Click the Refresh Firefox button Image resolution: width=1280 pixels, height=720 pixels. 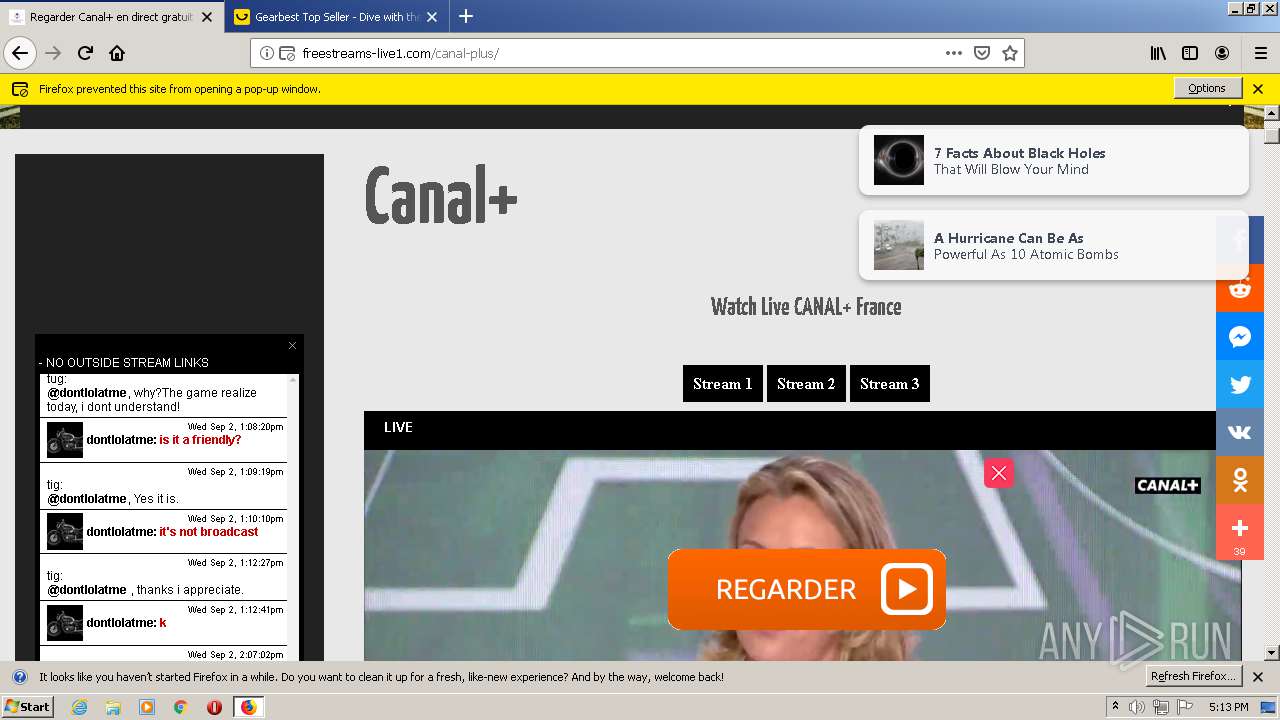[1194, 676]
